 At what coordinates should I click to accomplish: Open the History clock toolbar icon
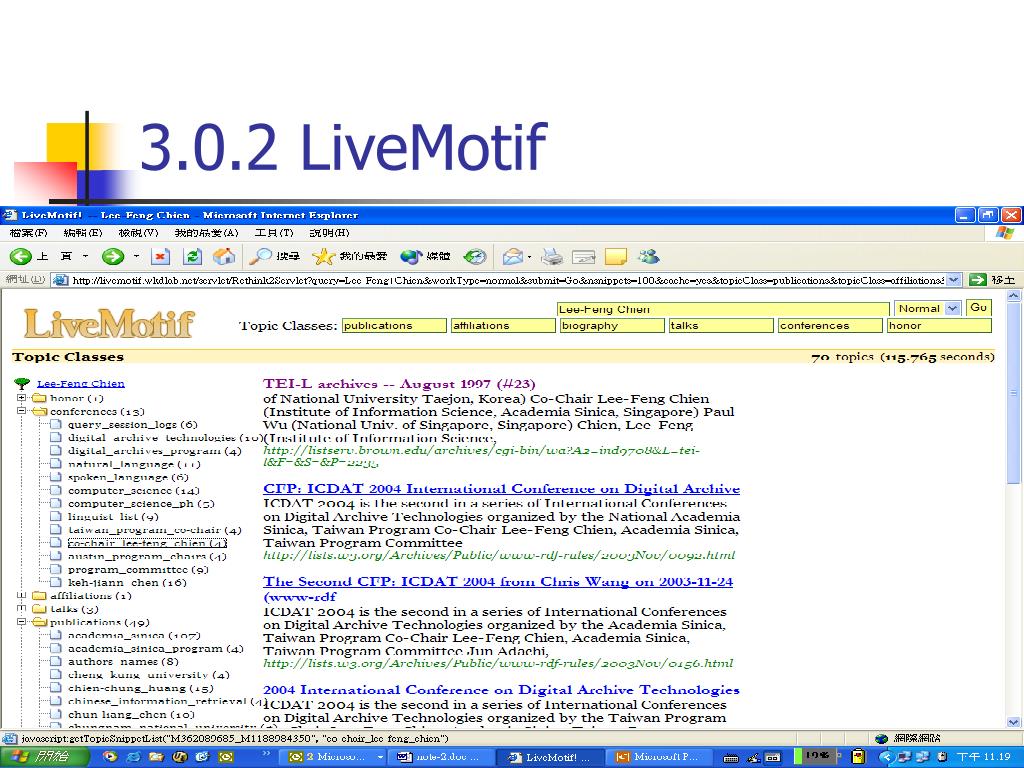(x=475, y=257)
